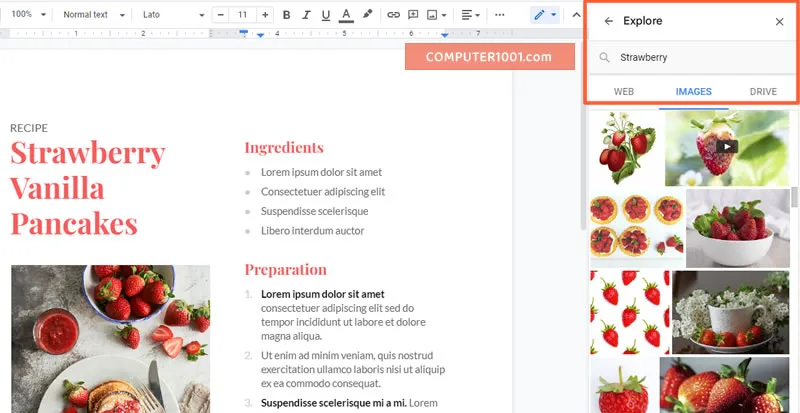Open the highlight color marker tool

367,15
